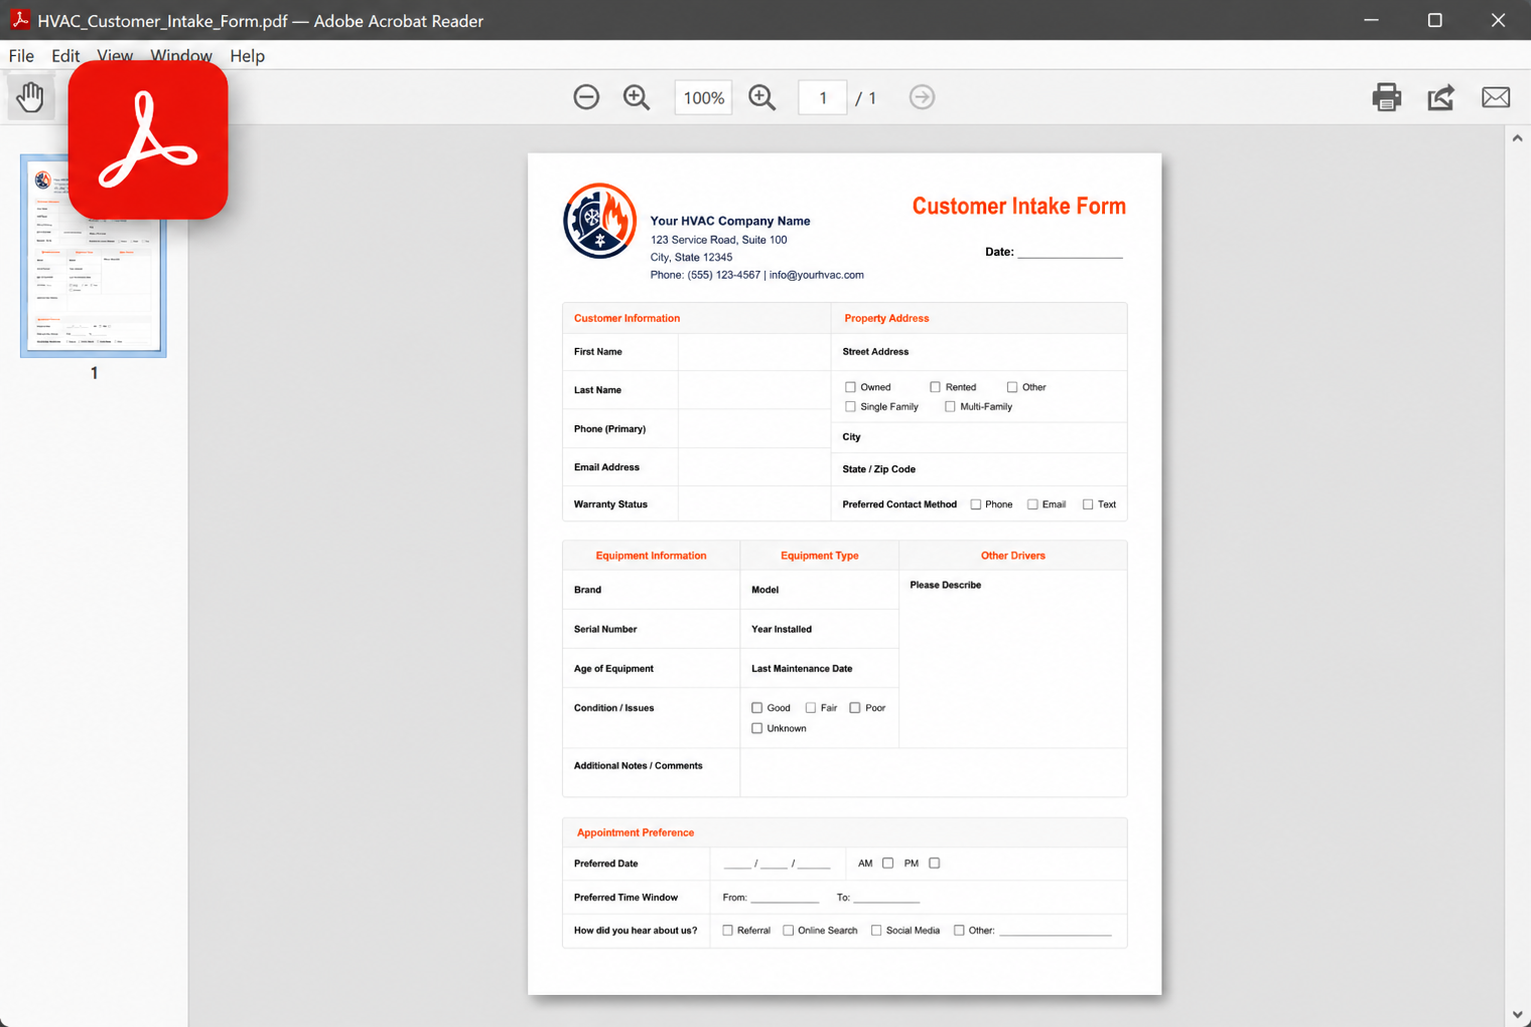The height and width of the screenshot is (1027, 1531).
Task: Click the Customer Intake Form title
Action: point(1019,206)
